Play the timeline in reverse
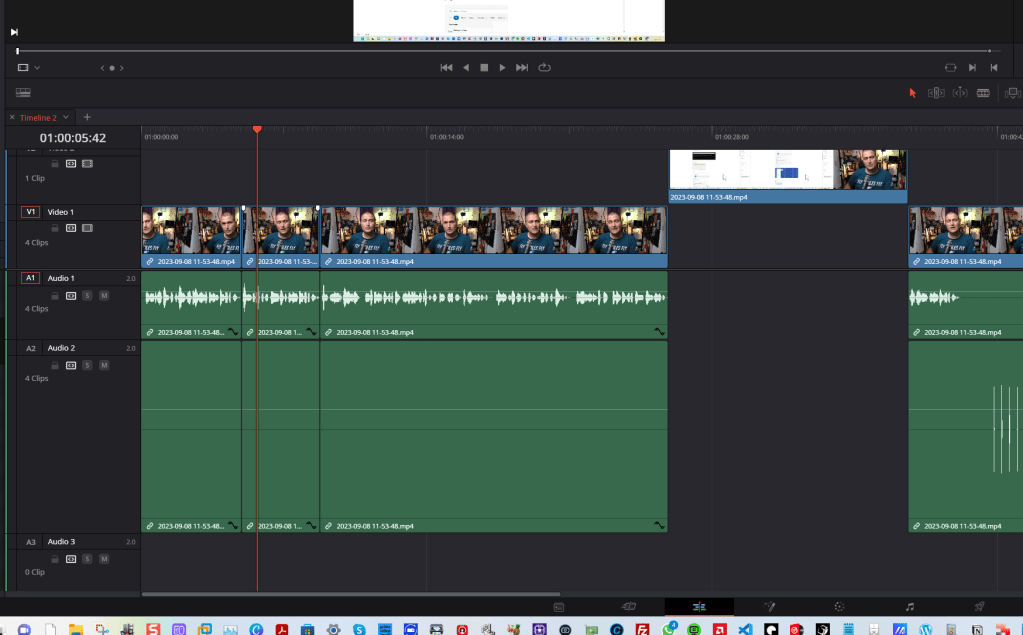 coord(466,67)
